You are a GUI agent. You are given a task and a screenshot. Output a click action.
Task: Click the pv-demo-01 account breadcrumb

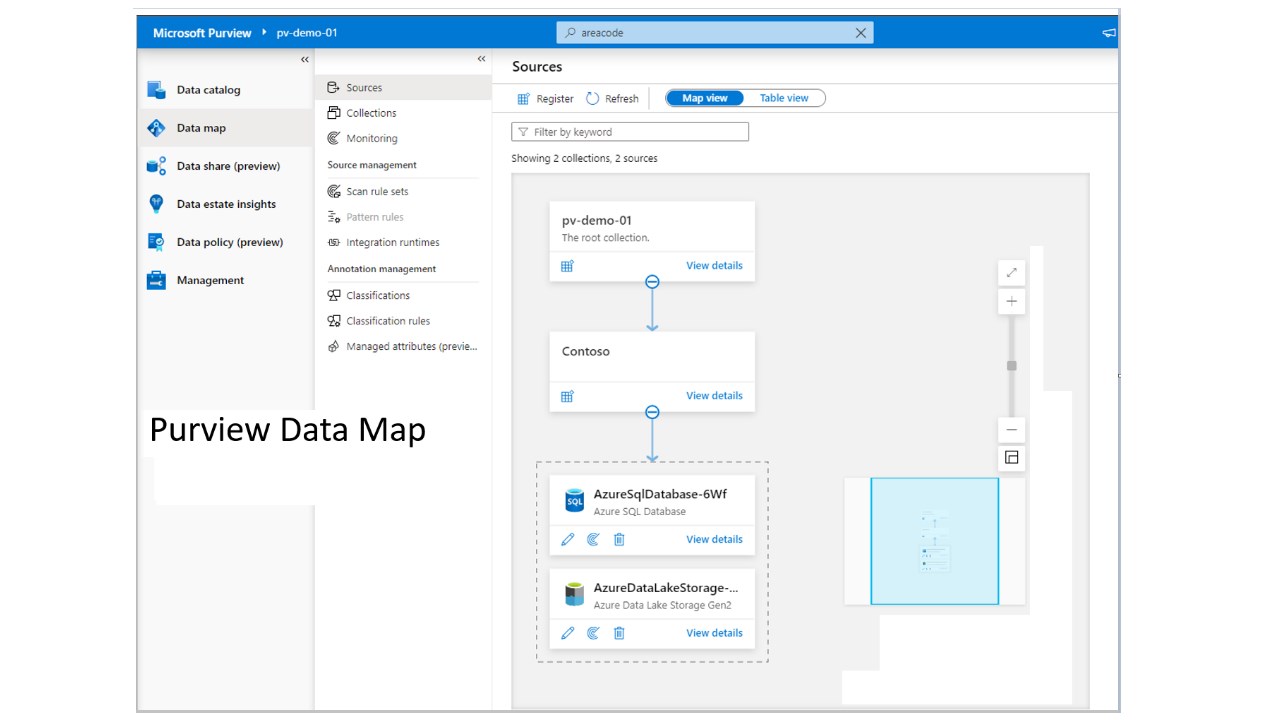306,33
